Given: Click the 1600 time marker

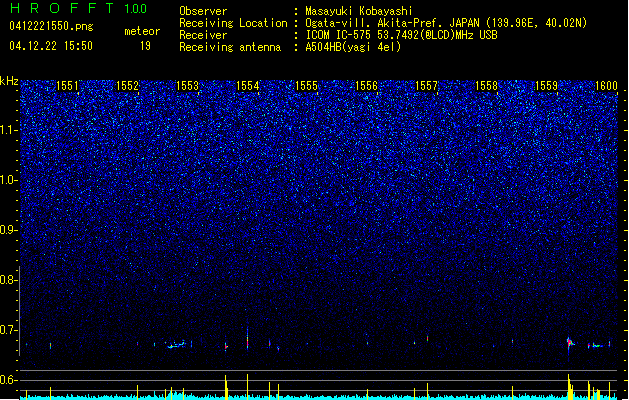Looking at the screenshot, I should coord(606,86).
